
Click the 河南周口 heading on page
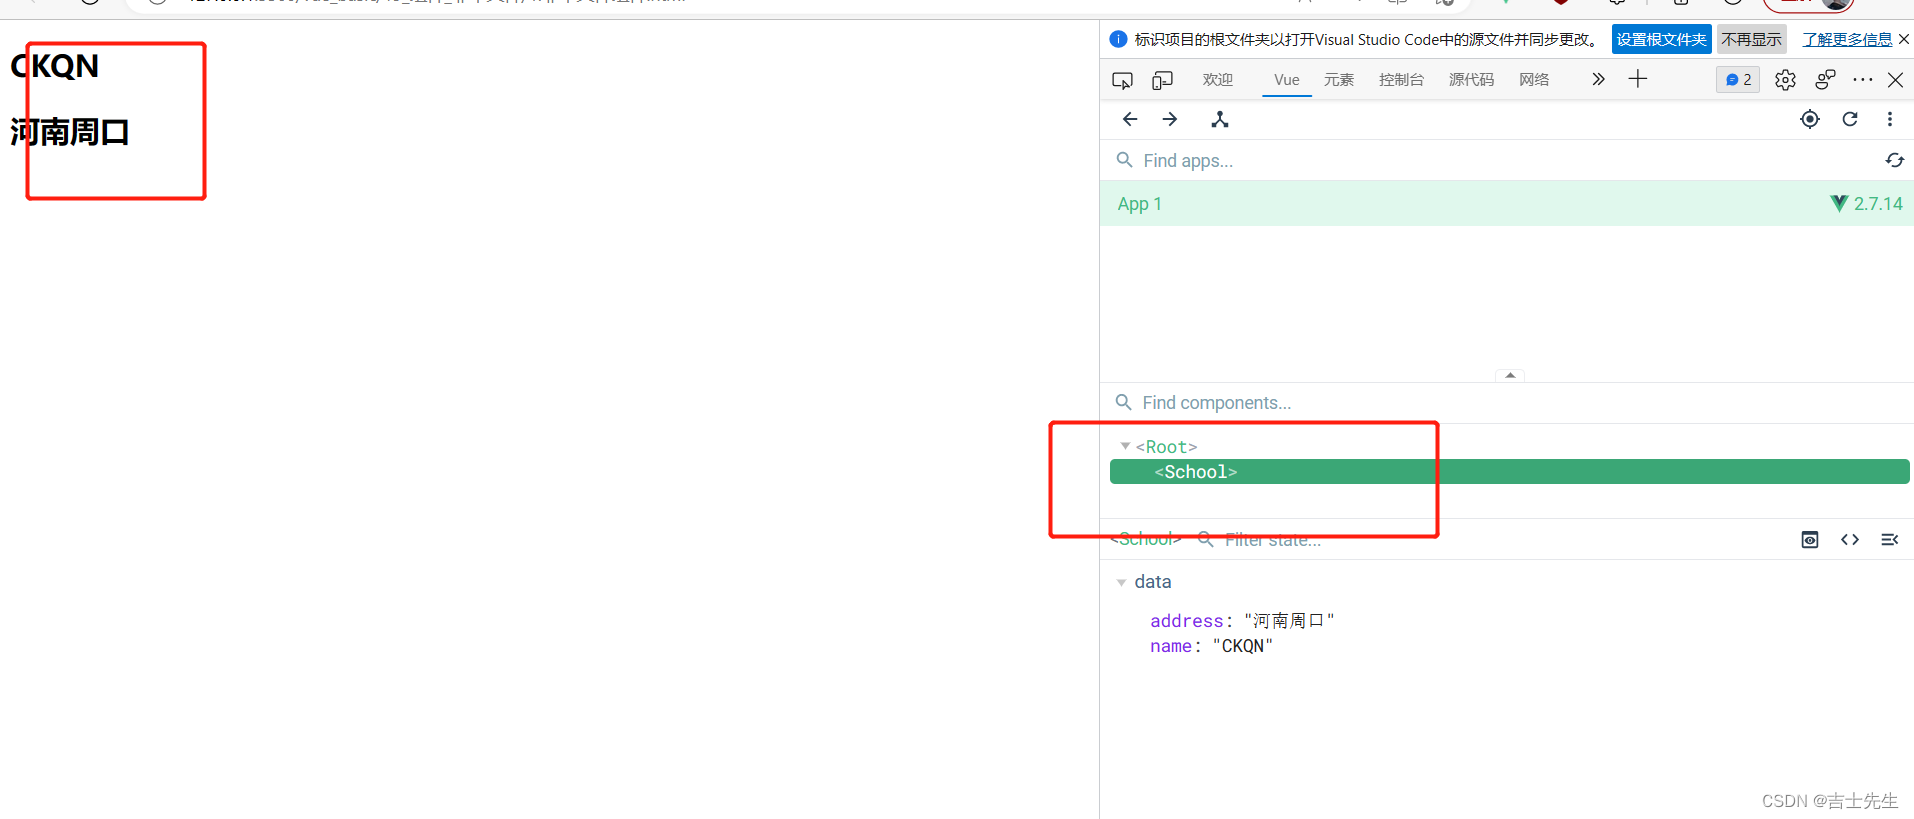click(x=70, y=132)
